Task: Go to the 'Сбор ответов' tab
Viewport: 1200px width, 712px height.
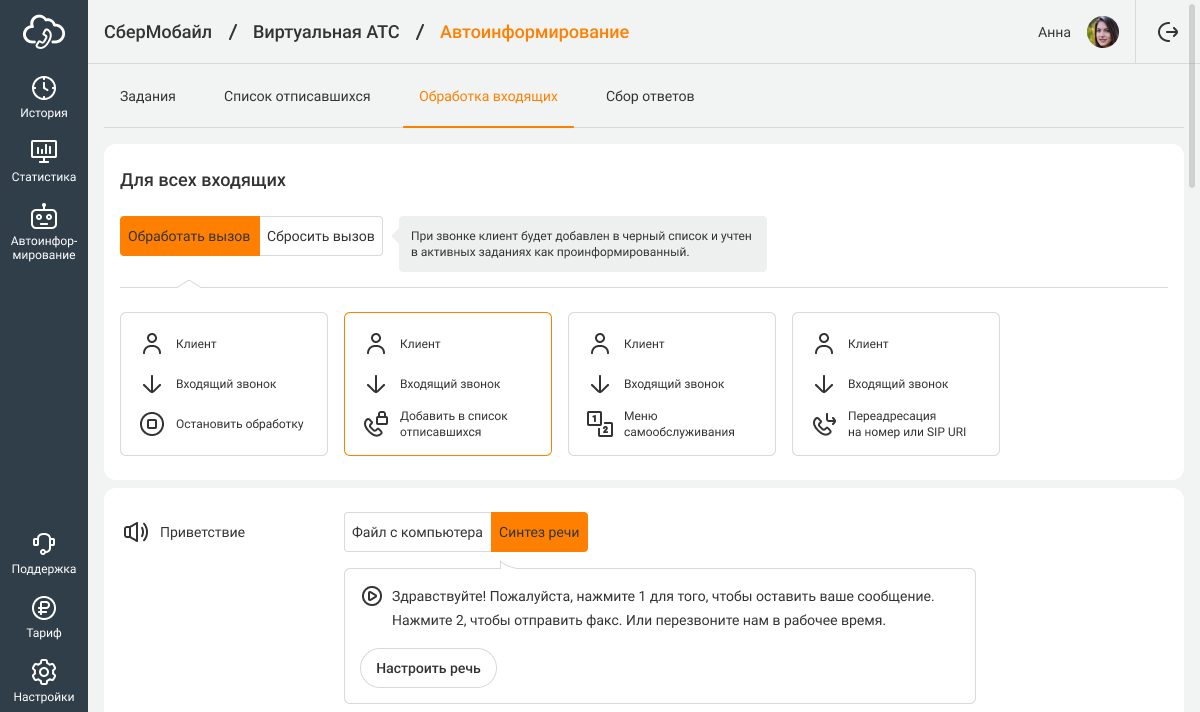Action: point(650,97)
